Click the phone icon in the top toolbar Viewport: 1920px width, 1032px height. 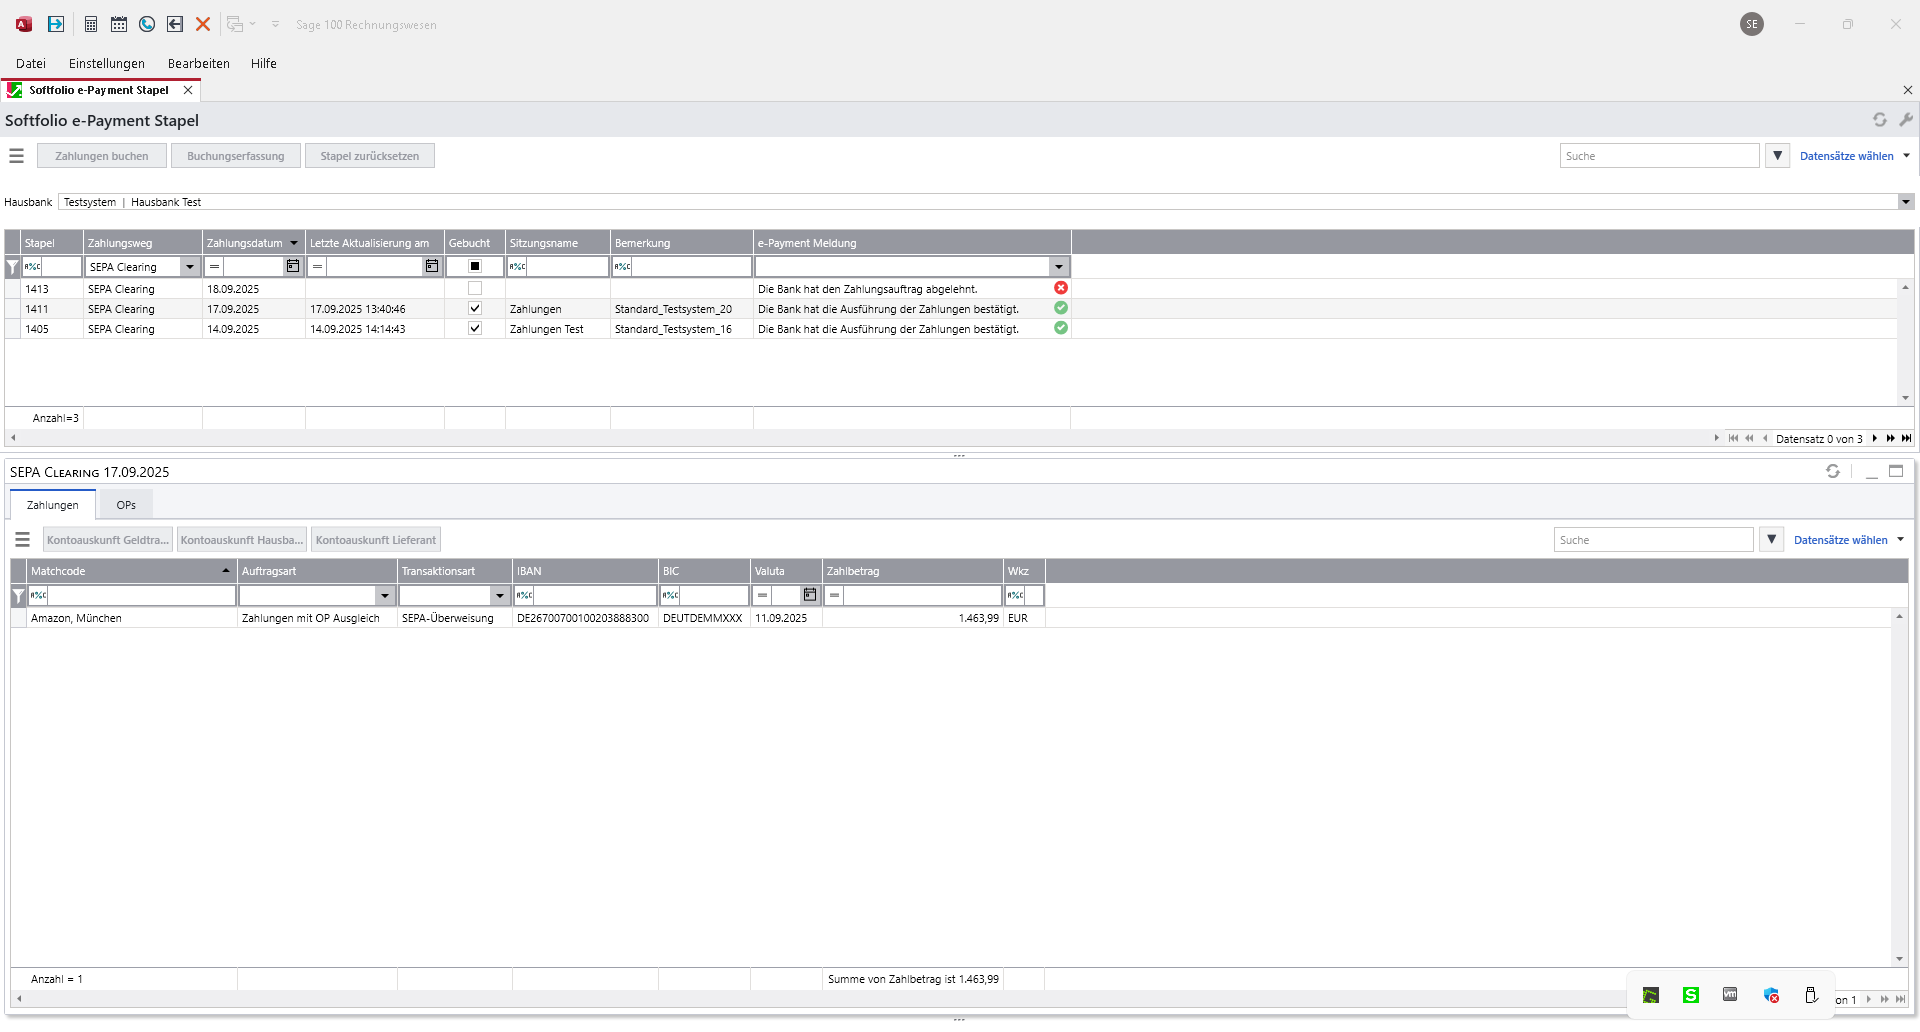(147, 24)
